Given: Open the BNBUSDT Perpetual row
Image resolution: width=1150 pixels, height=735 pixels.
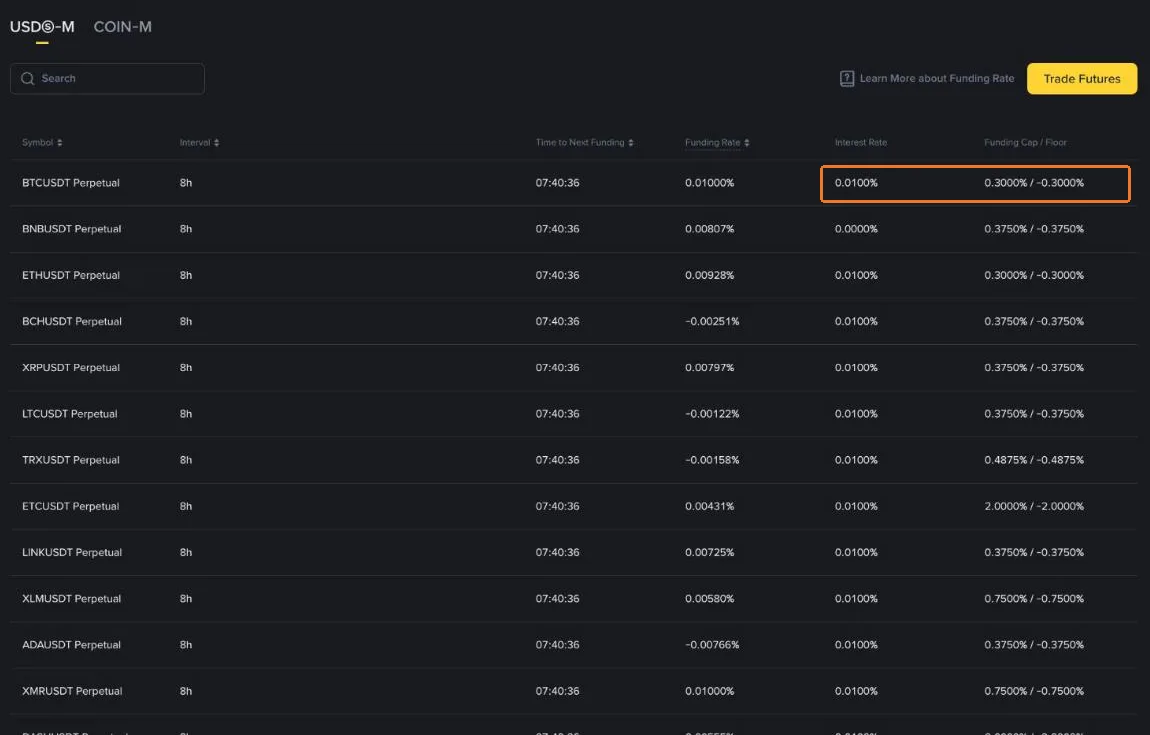Looking at the screenshot, I should (574, 229).
